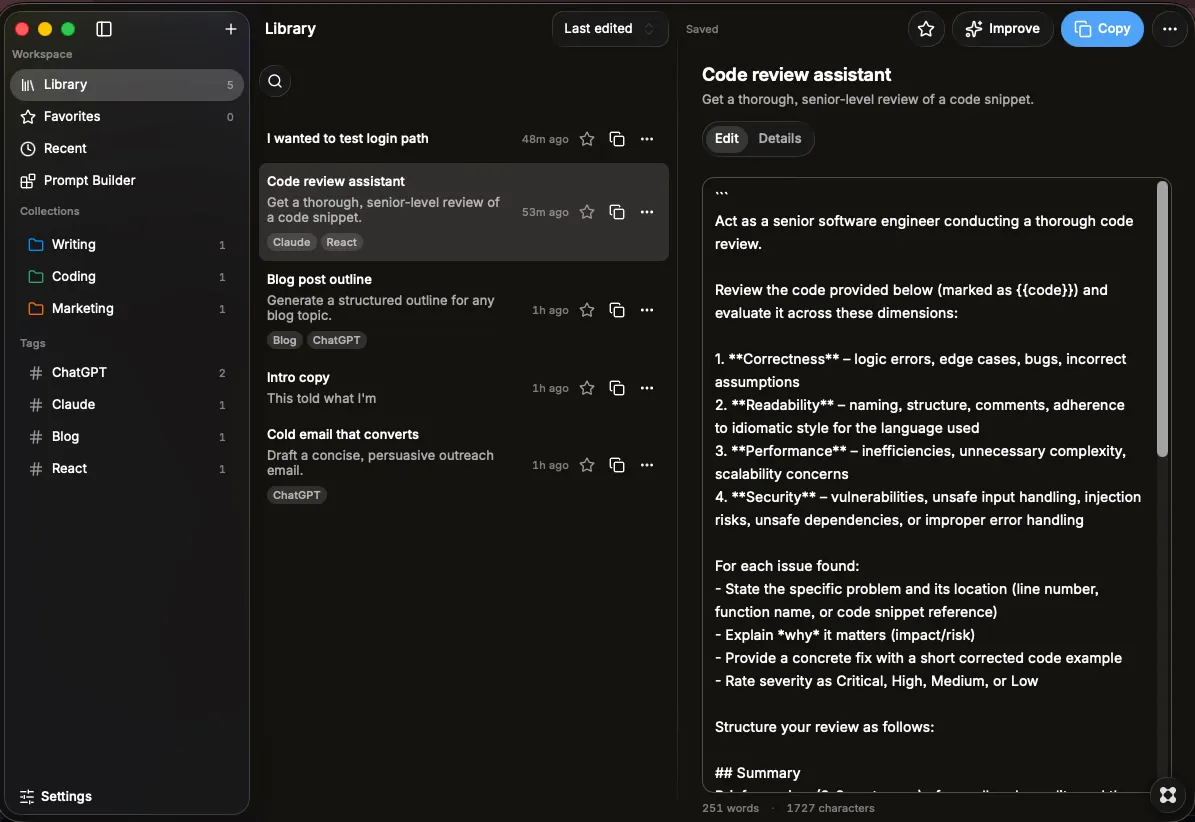
Task: Star the Blog post outline prompt
Action: (587, 310)
